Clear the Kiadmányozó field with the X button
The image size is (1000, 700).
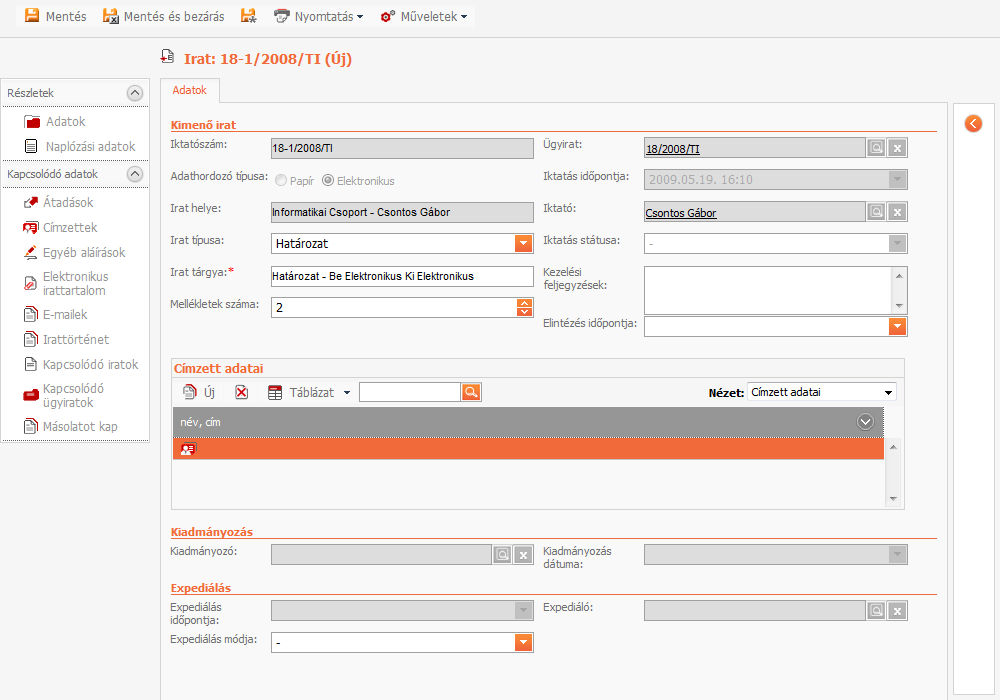[524, 555]
